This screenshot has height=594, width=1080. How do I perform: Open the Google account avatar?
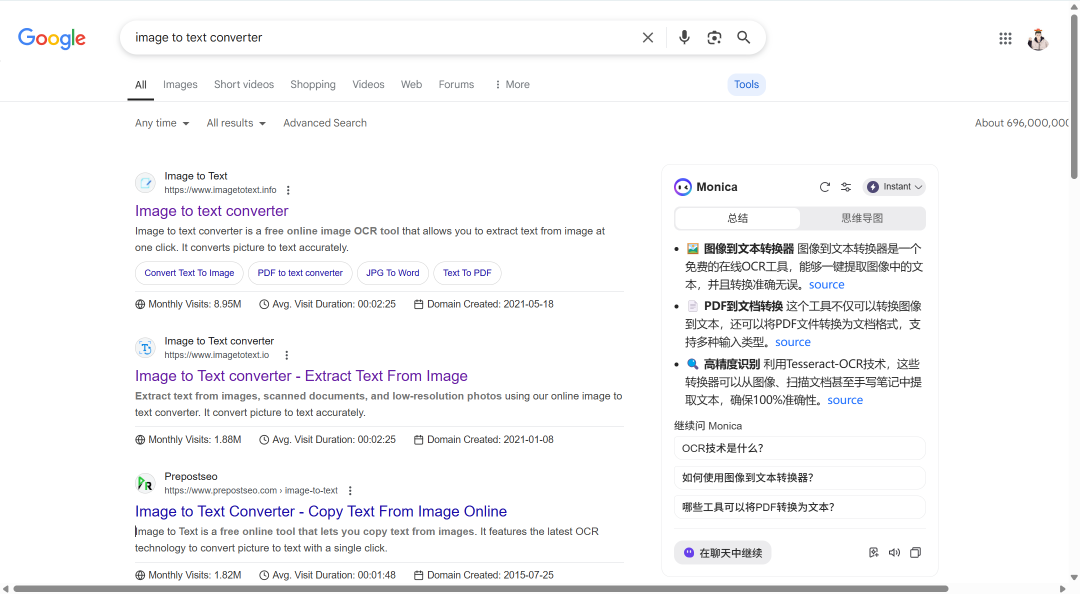[1037, 39]
